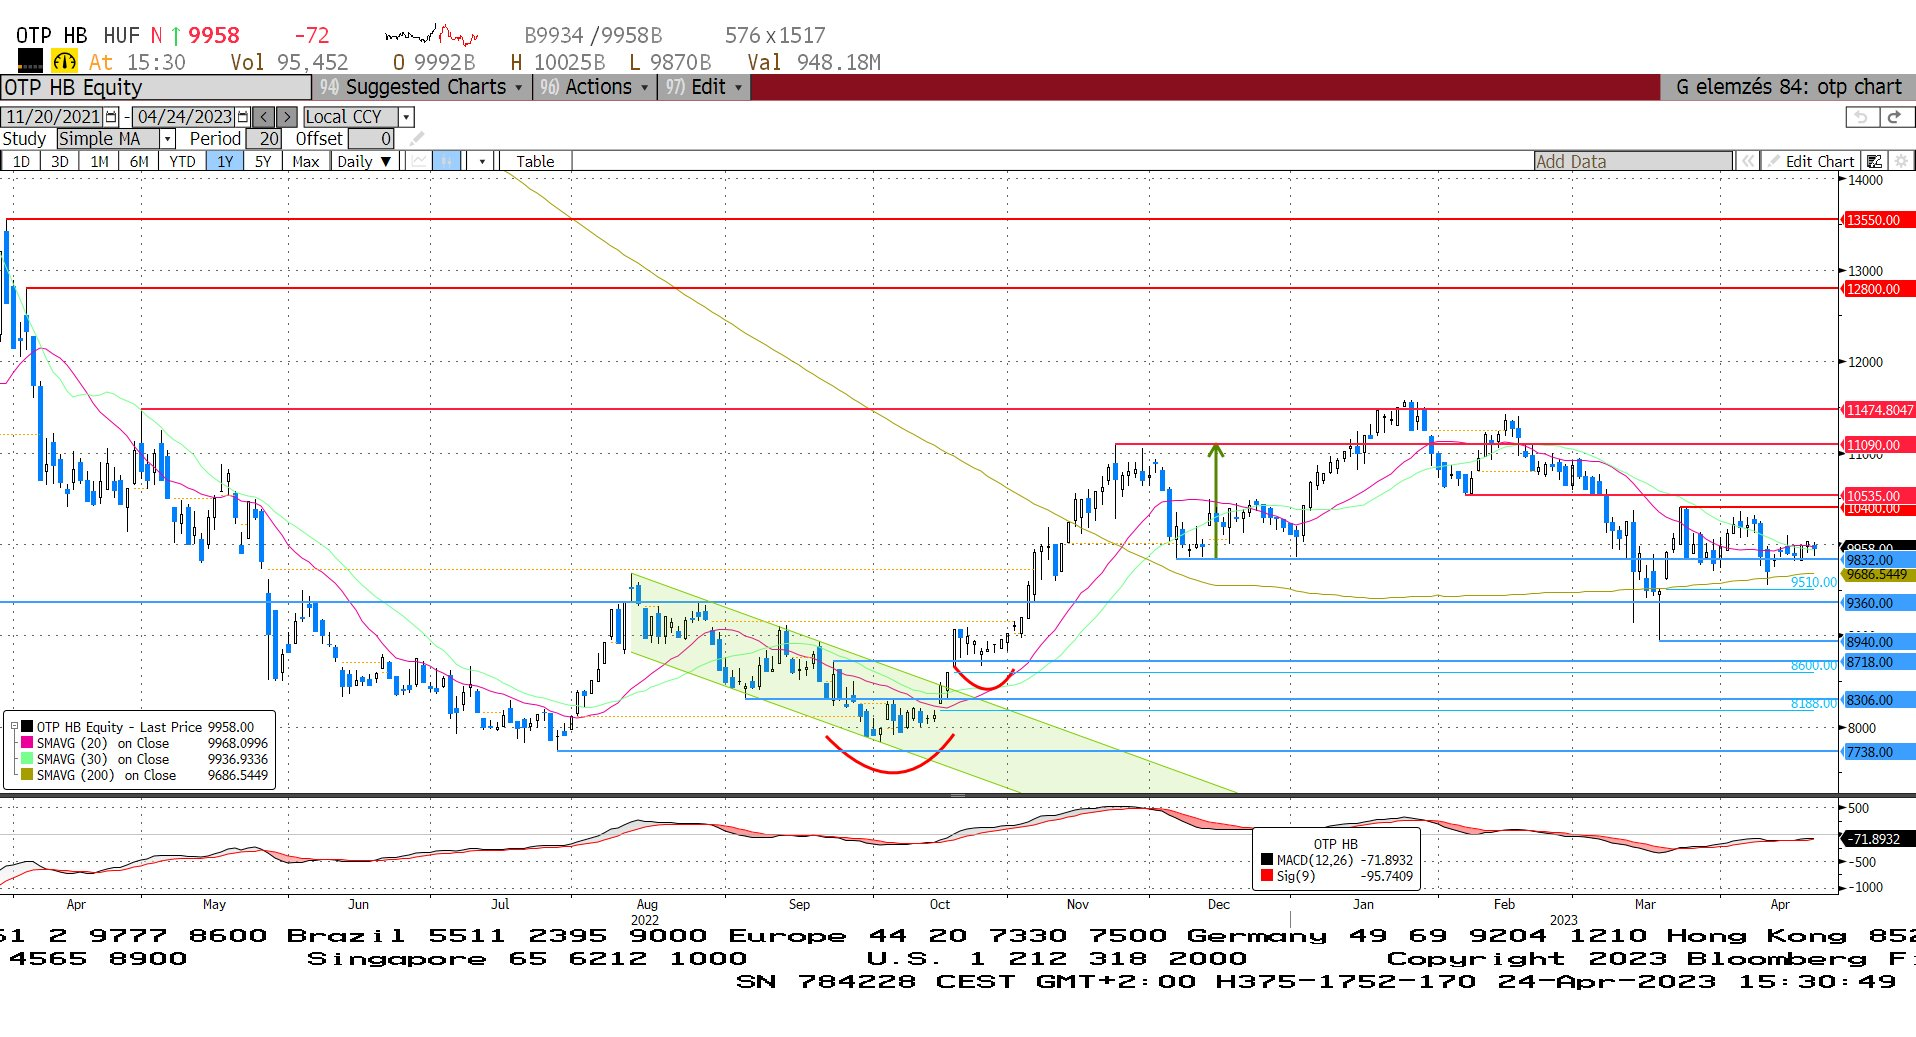
Task: Click the 11090.00 red price label
Action: [1877, 445]
